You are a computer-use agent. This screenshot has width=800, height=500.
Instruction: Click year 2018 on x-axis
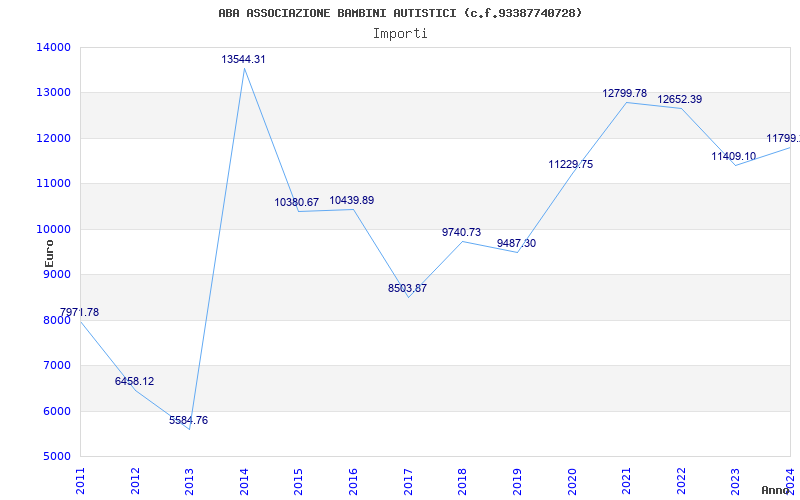[462, 482]
